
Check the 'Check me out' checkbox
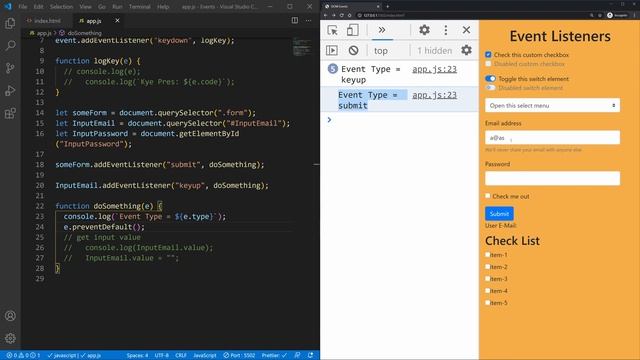coord(488,196)
